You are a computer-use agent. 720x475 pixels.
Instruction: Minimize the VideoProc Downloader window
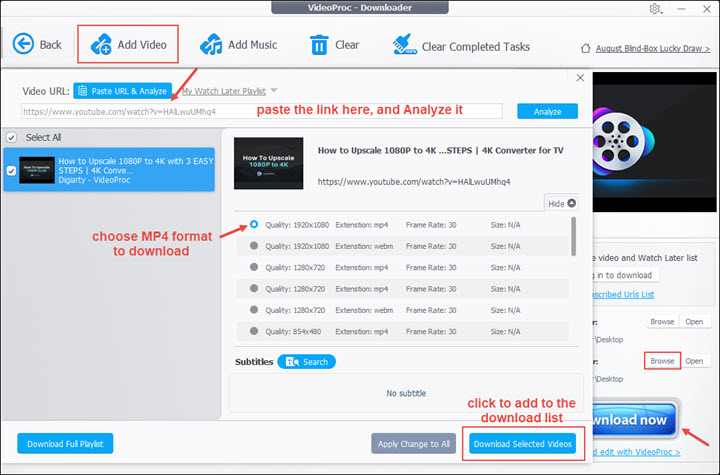681,9
